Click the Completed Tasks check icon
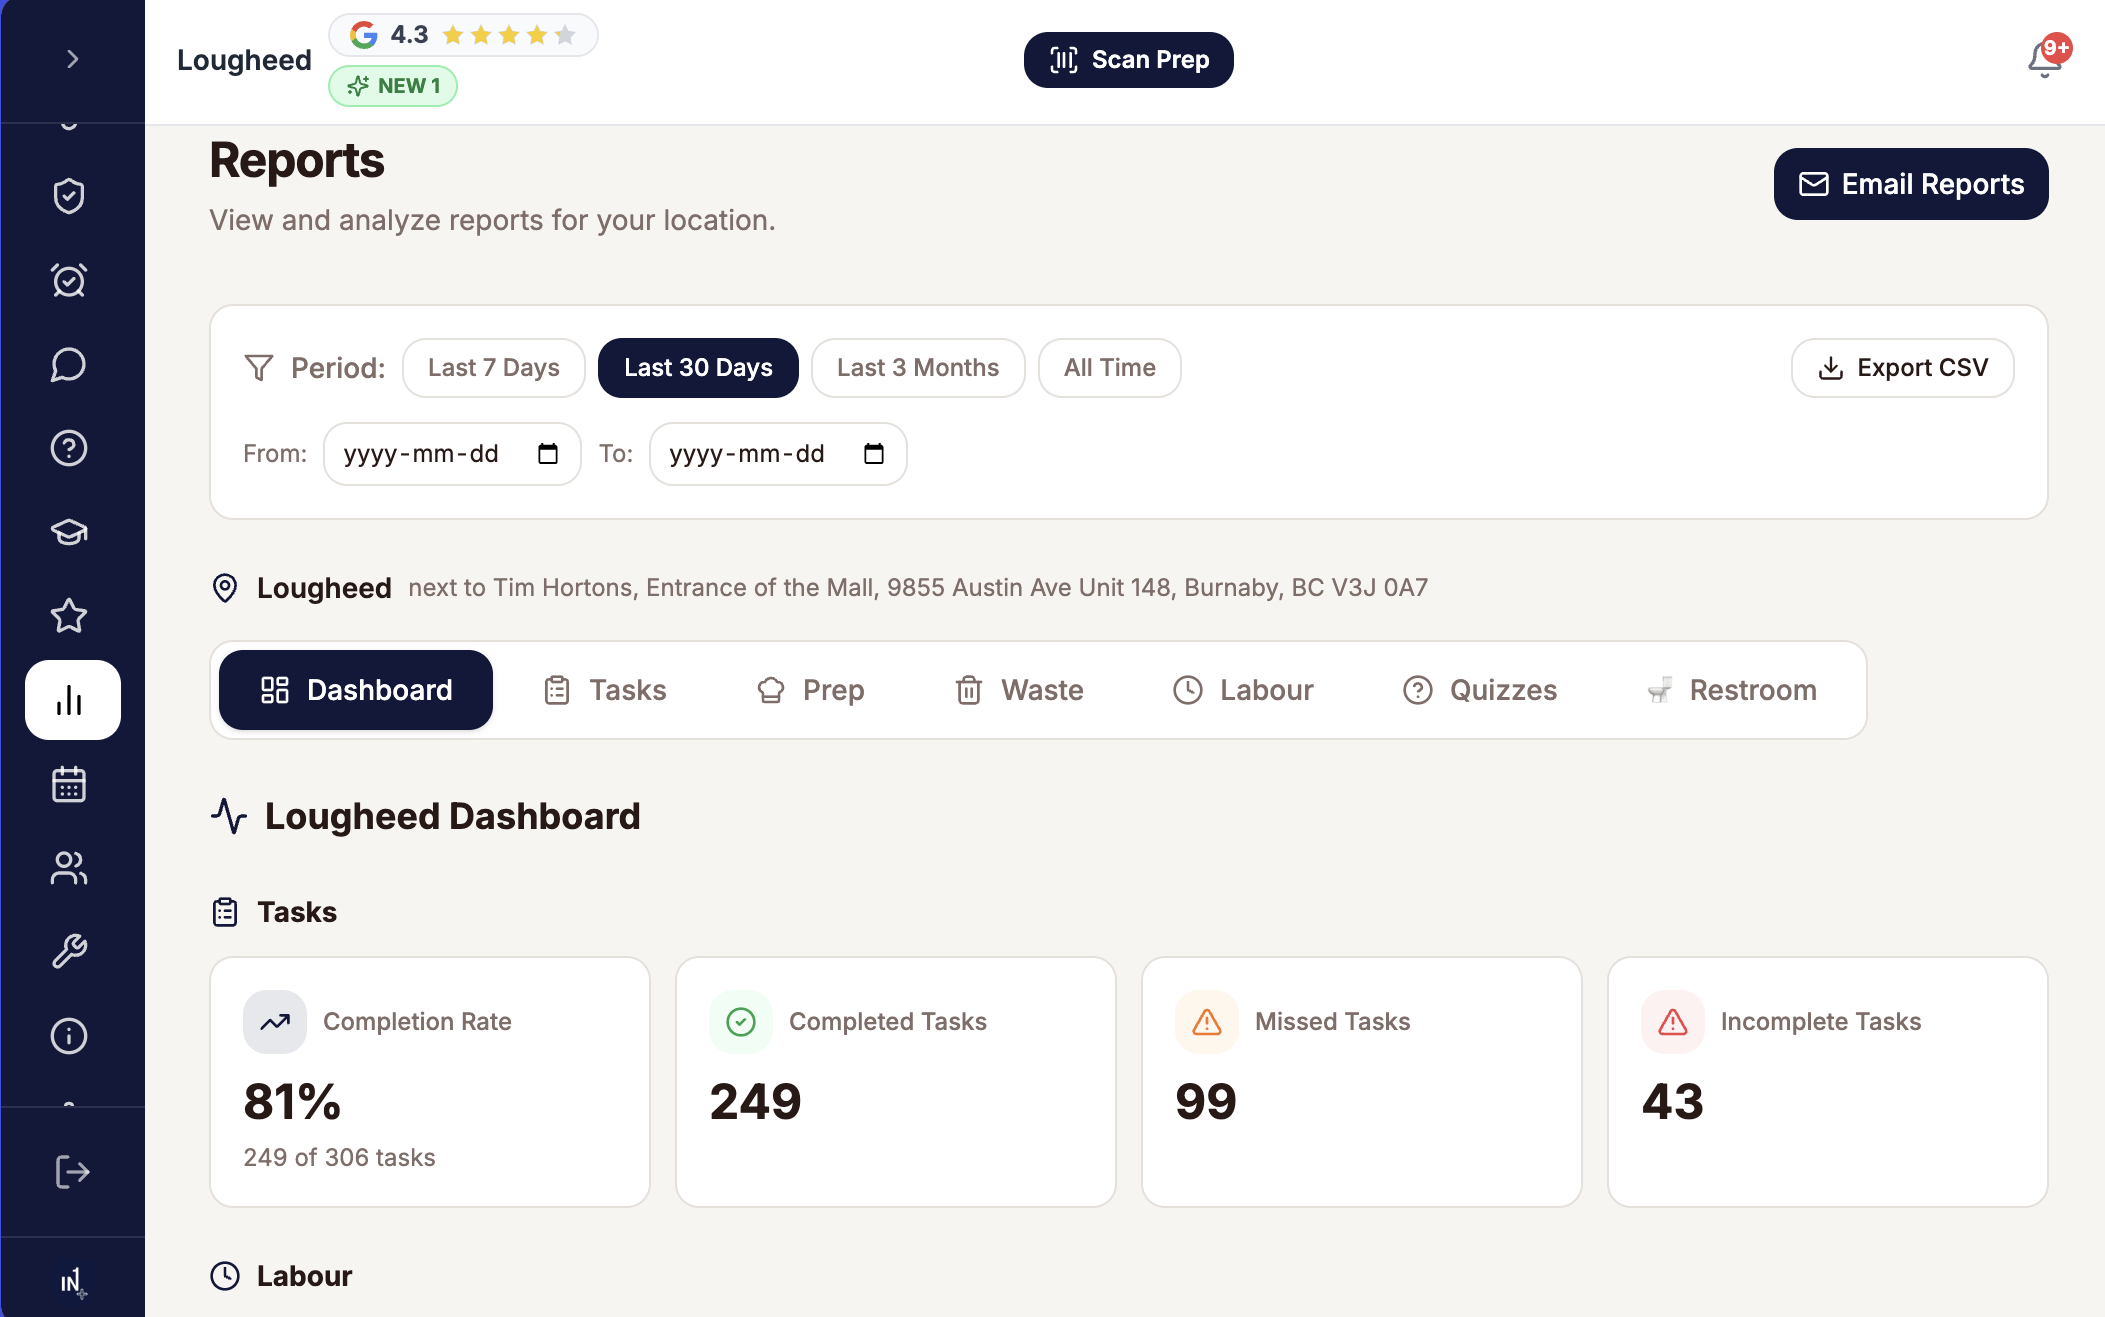 [x=741, y=1022]
